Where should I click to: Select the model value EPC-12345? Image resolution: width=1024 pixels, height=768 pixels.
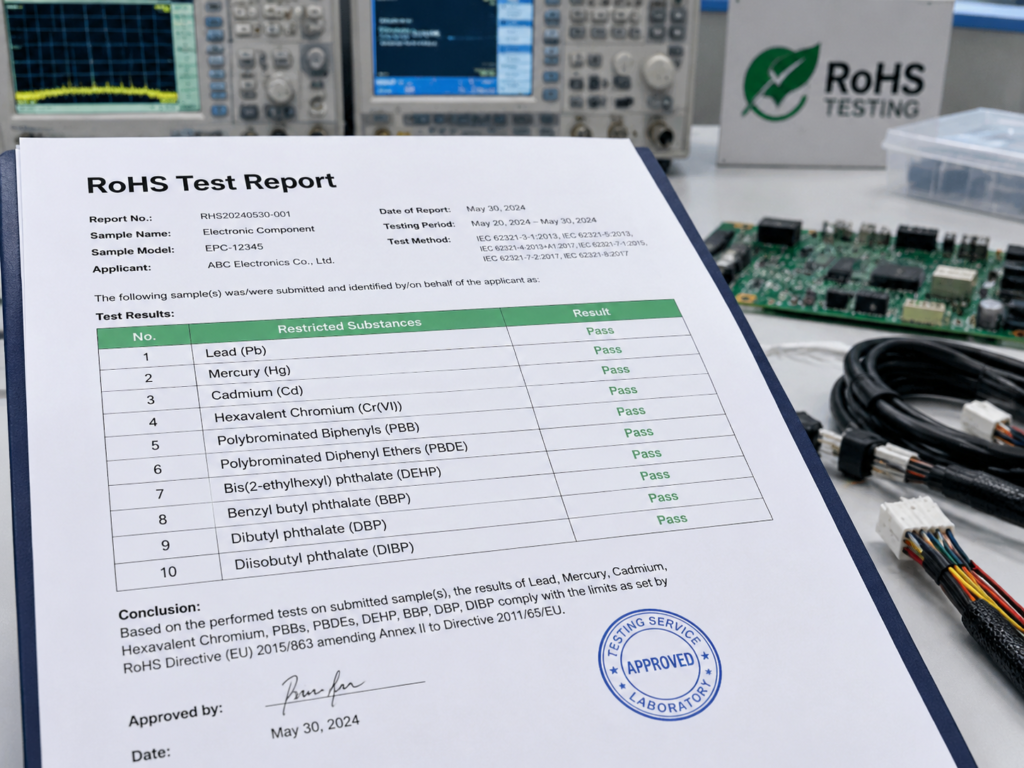[x=234, y=248]
